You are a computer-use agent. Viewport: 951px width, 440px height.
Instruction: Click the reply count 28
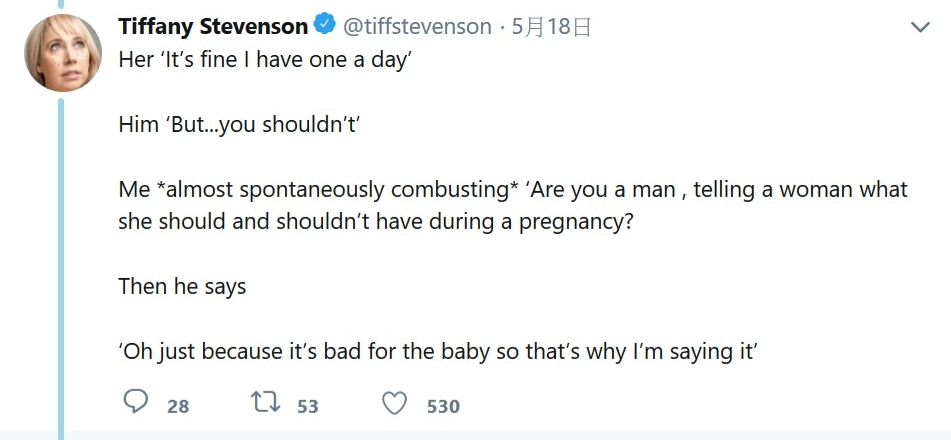178,406
